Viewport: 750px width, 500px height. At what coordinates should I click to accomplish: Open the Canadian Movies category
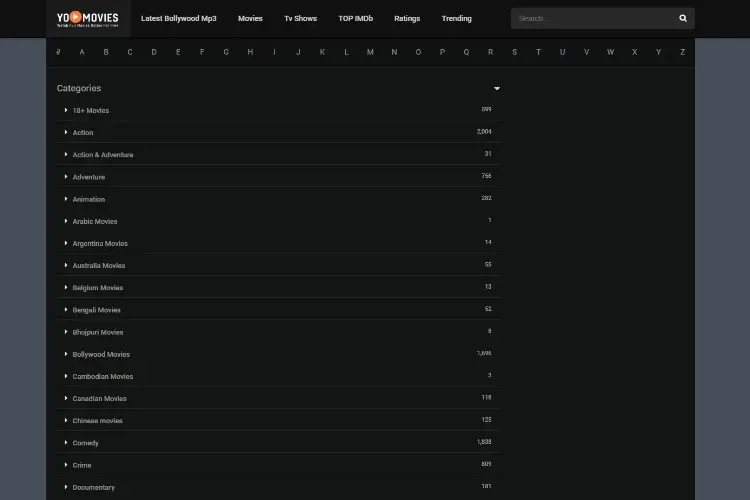click(x=99, y=399)
